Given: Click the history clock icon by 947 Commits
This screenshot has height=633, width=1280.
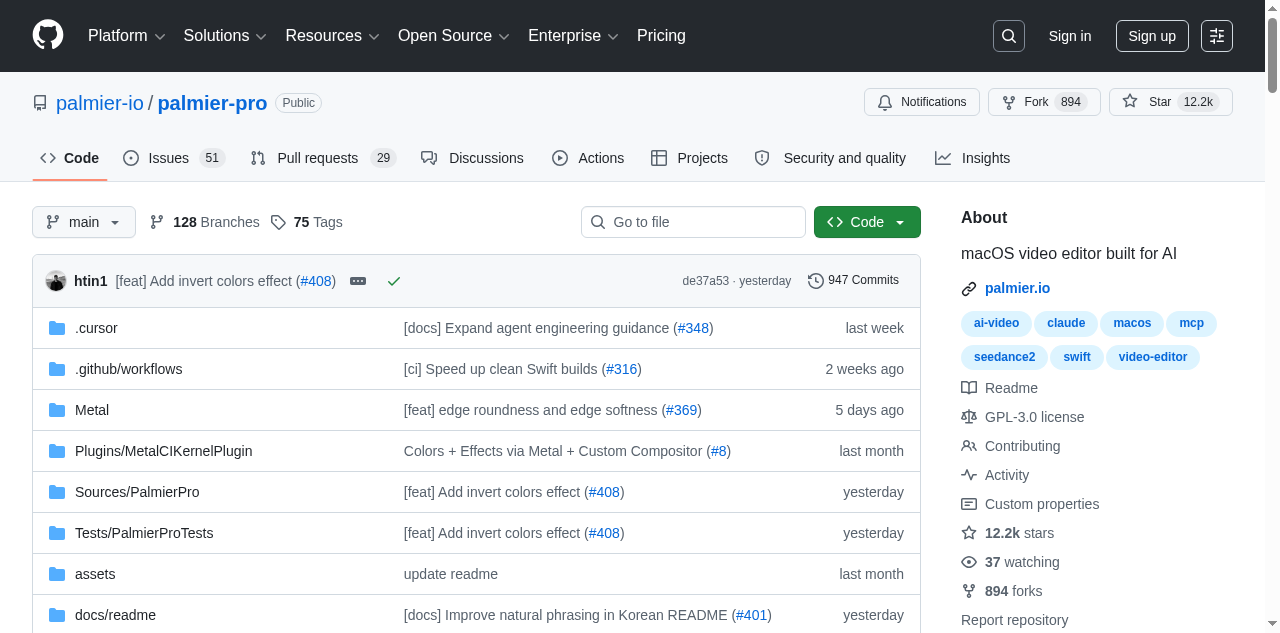Looking at the screenshot, I should pyautogui.click(x=816, y=281).
